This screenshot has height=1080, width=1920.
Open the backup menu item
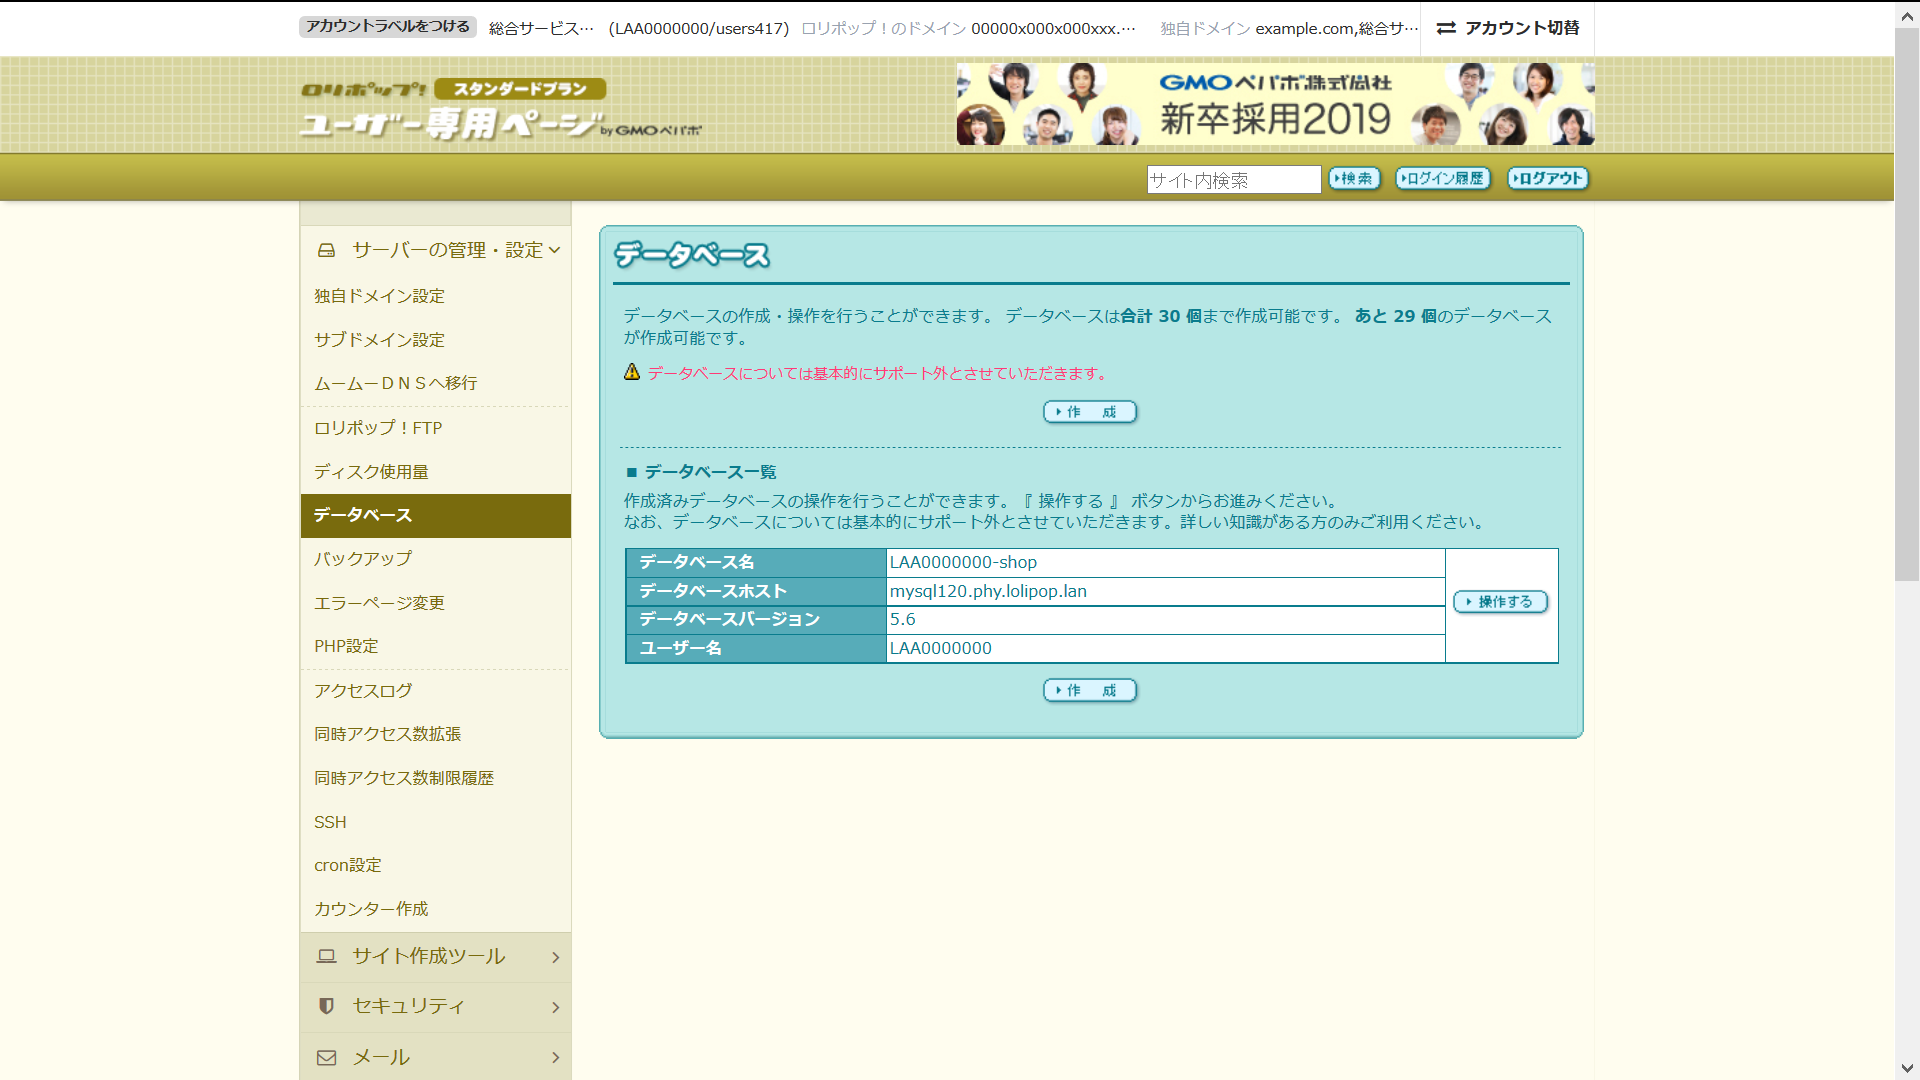tap(363, 559)
